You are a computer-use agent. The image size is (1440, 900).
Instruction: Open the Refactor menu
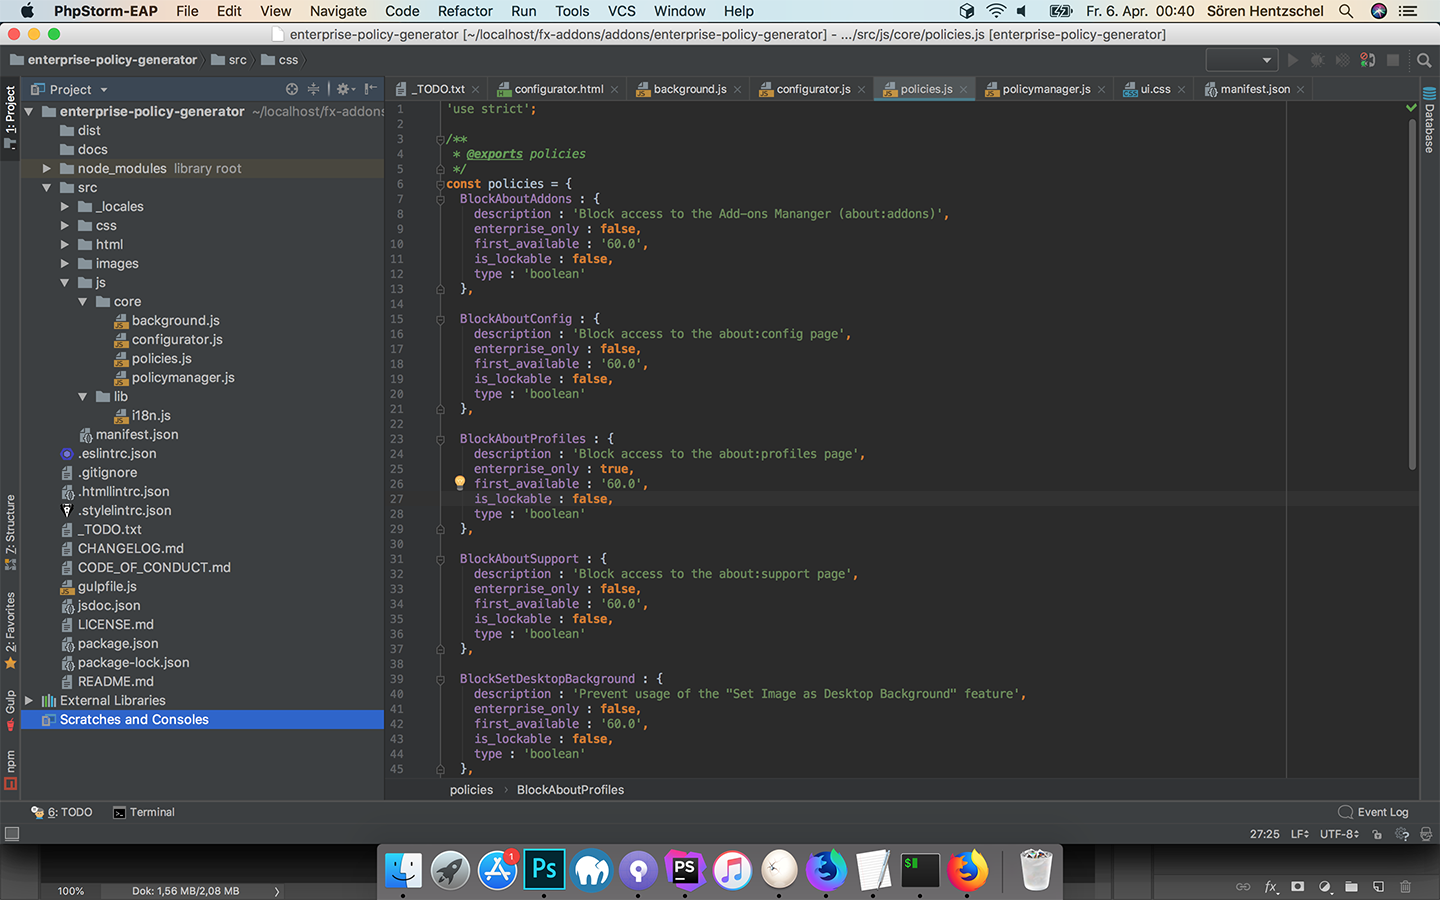pyautogui.click(x=465, y=11)
